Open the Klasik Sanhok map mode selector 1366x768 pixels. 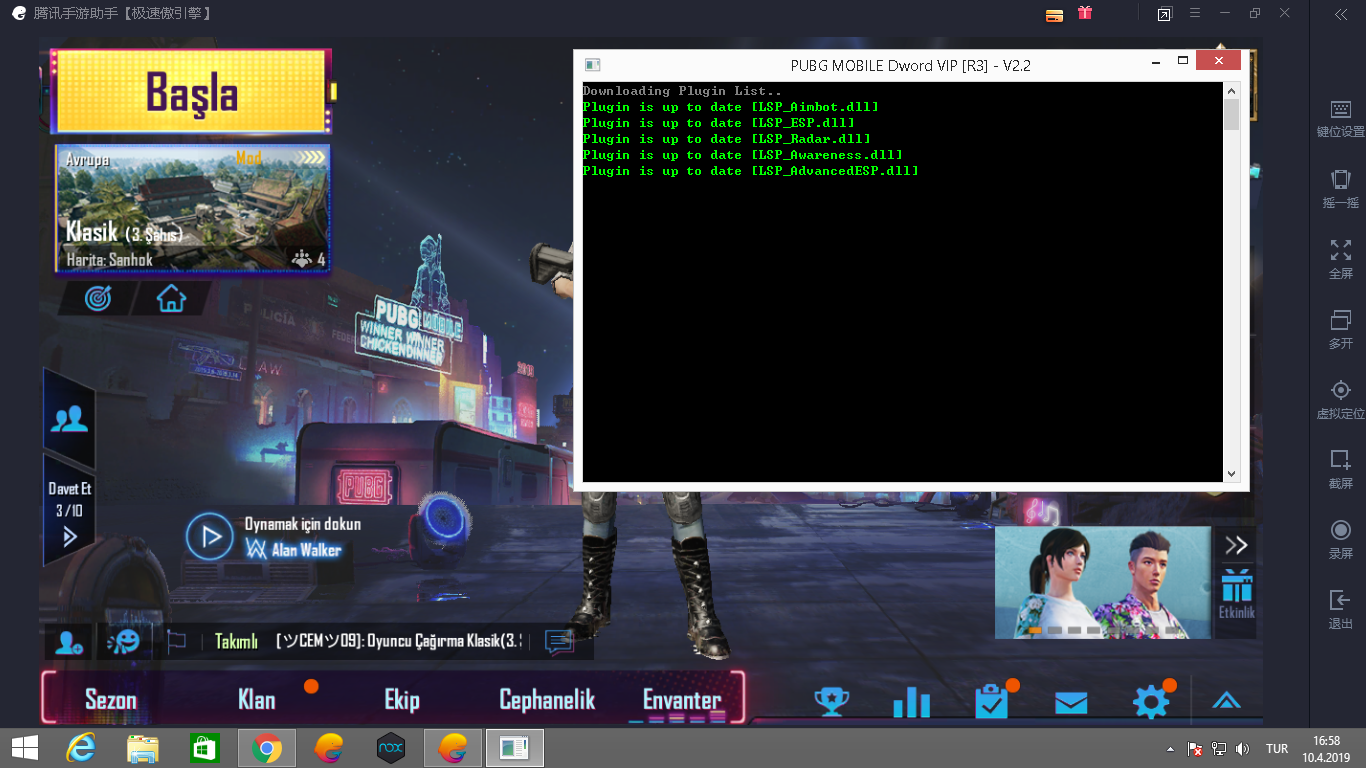(x=193, y=208)
